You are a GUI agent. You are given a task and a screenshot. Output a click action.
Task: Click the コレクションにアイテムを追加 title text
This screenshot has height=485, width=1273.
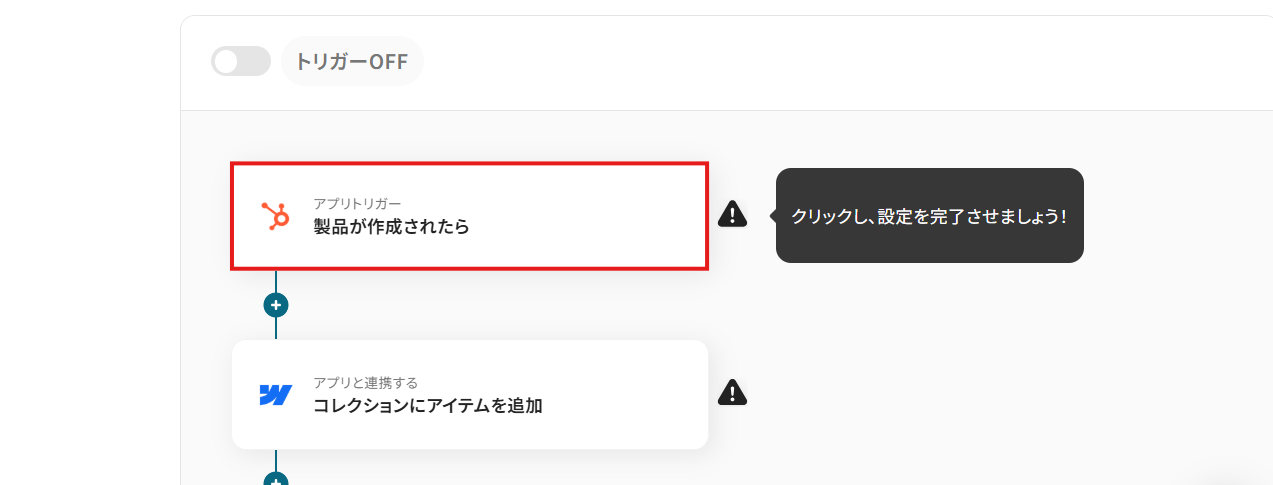427,406
